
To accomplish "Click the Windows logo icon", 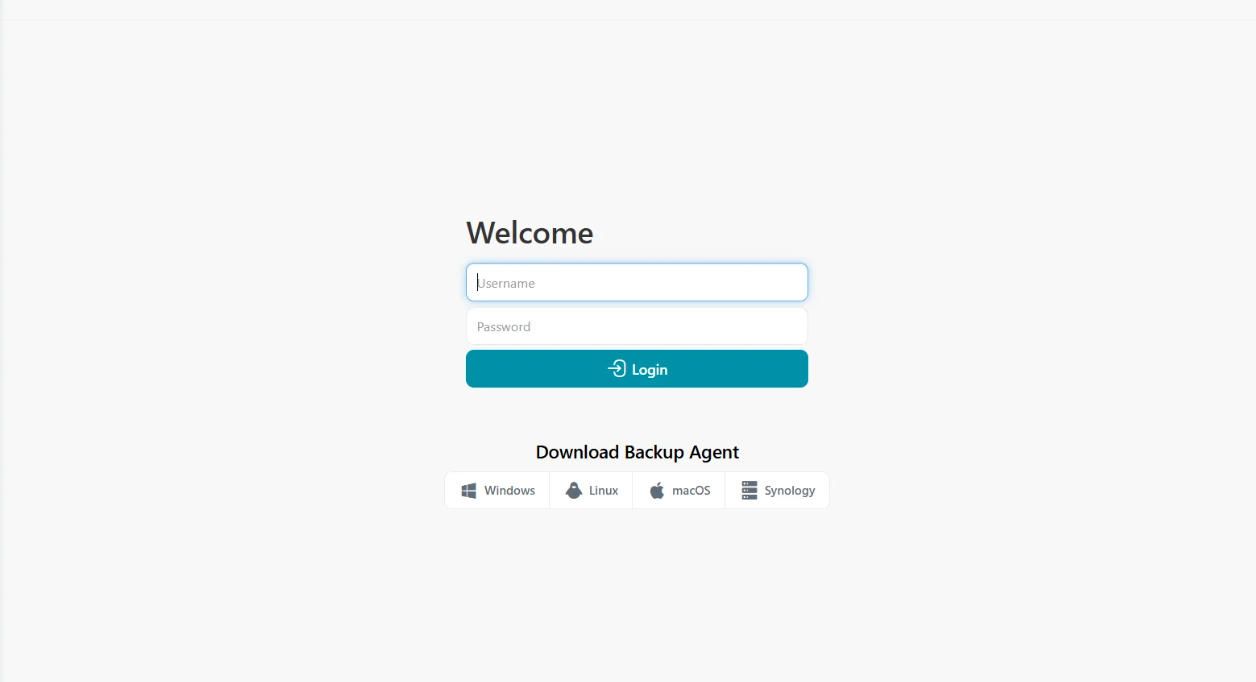I will click(468, 490).
